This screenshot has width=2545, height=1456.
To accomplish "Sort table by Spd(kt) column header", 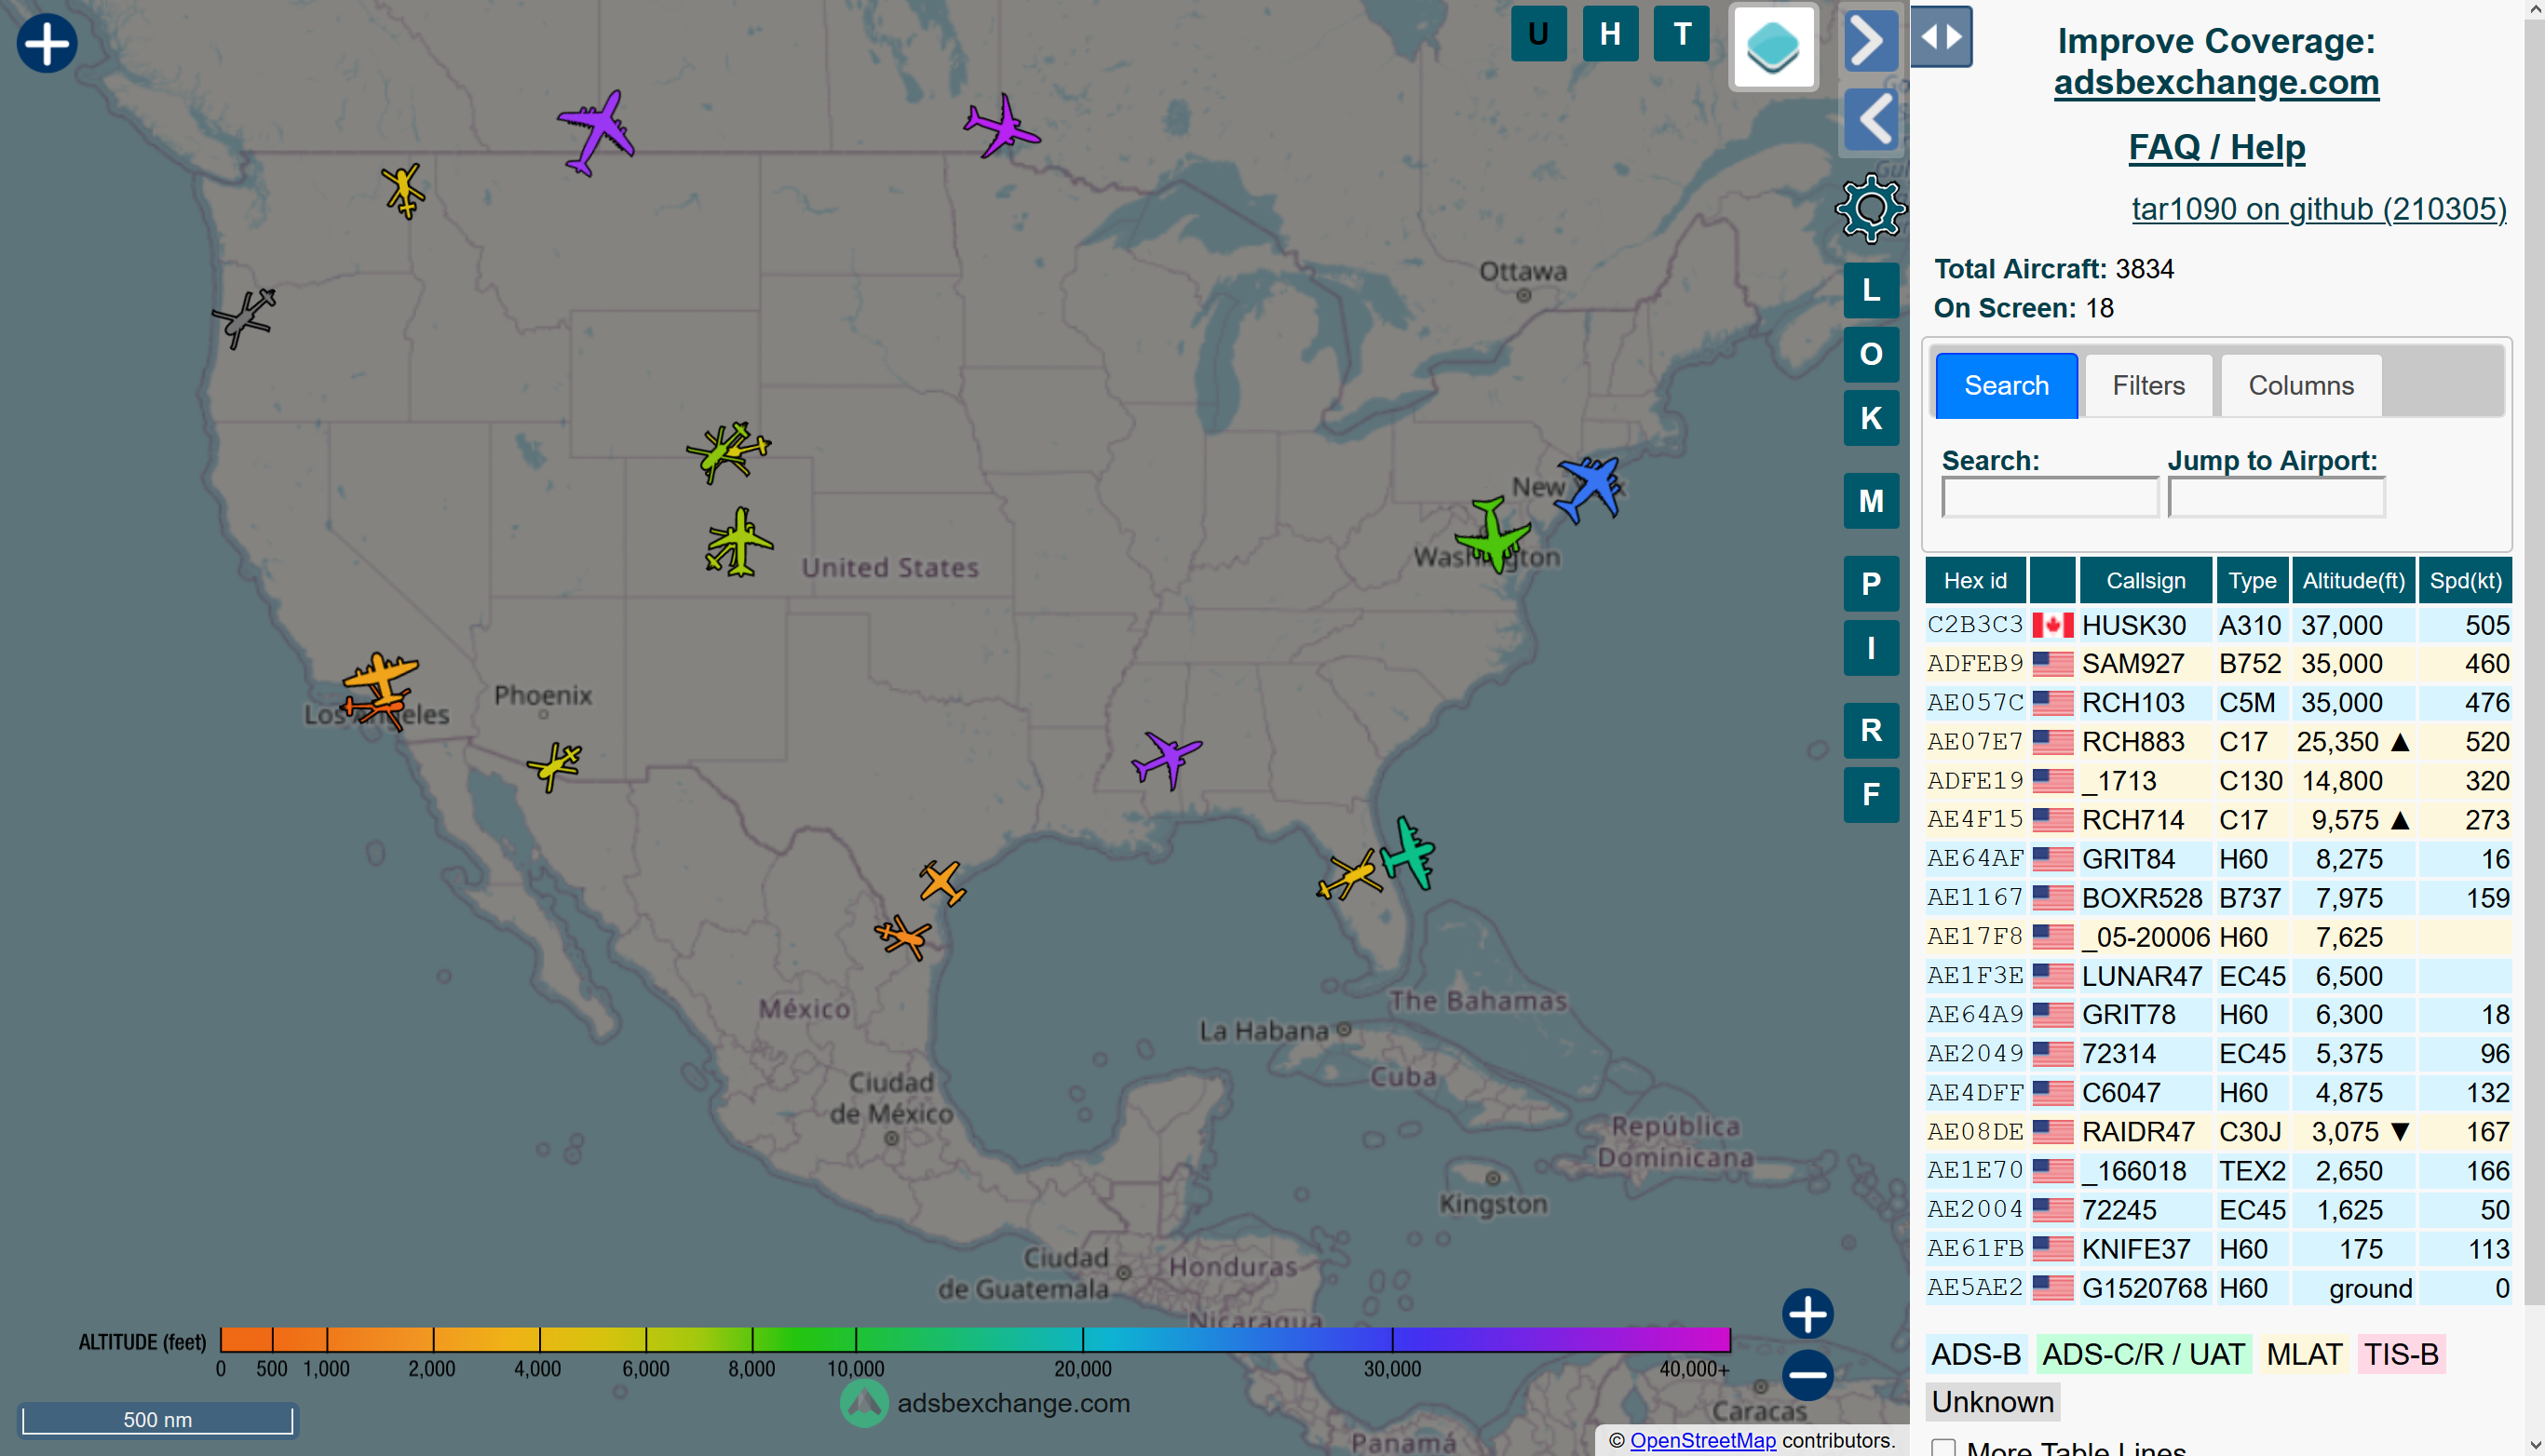I will pos(2465,581).
